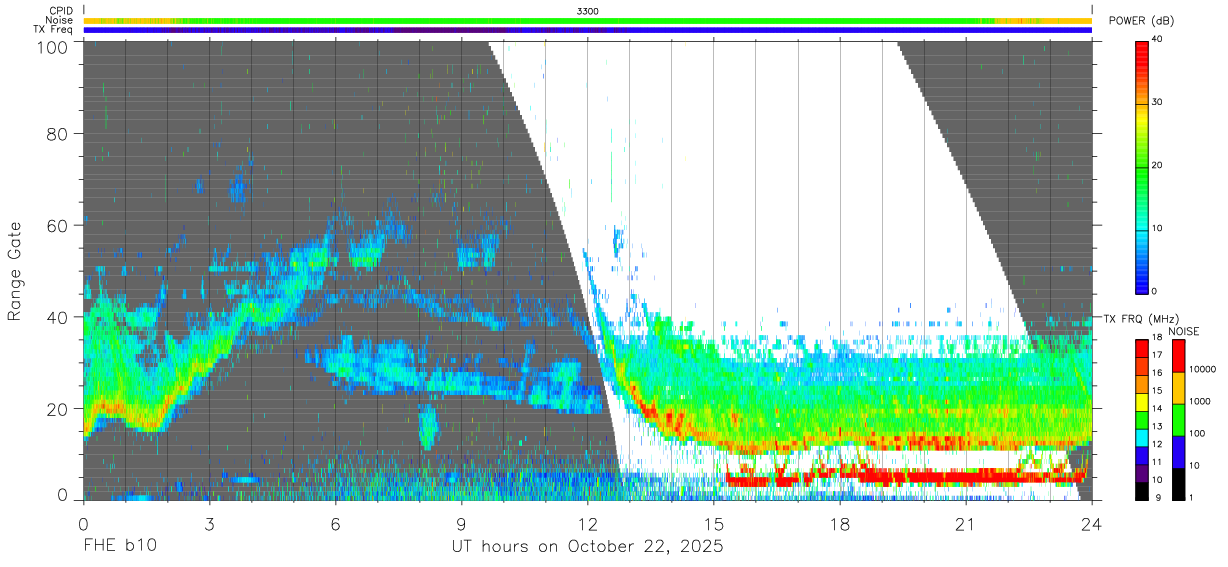Click the green-orange Noise strip above the plot
Image resolution: width=1228 pixels, height=567 pixels.
(588, 20)
